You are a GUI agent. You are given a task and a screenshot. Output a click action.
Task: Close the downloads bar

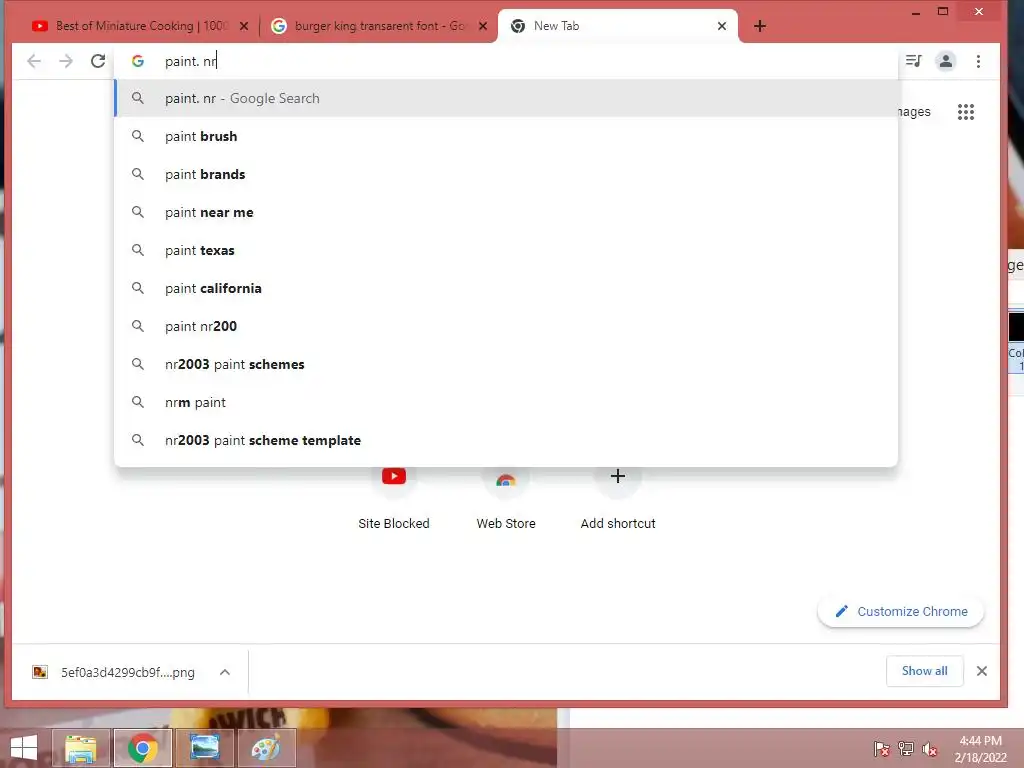tap(982, 671)
